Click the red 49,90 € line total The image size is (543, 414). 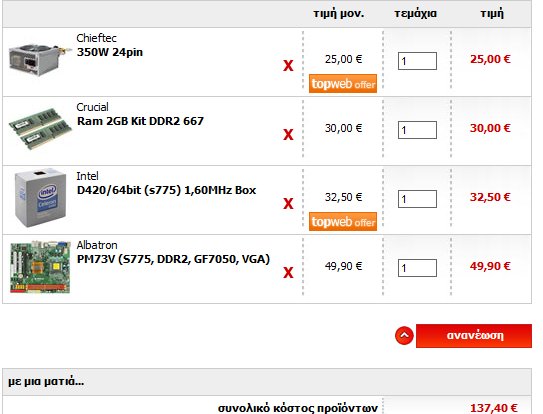(x=490, y=266)
